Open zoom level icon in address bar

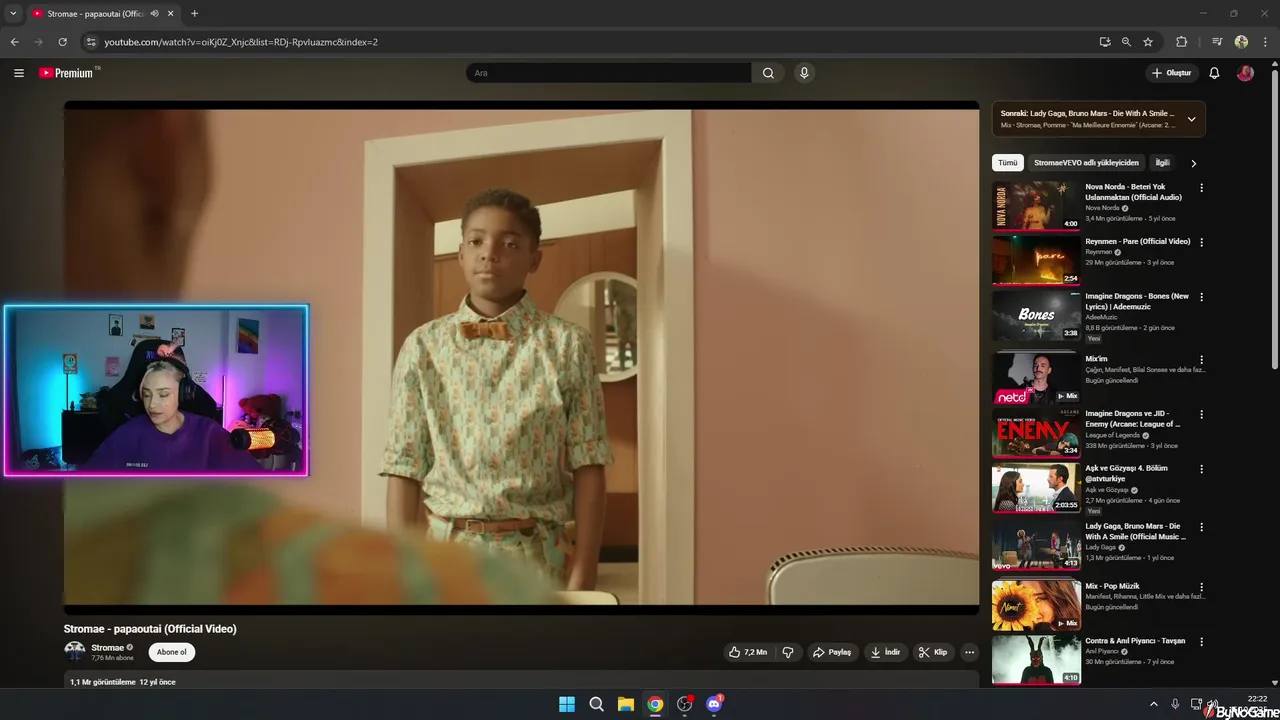[x=1126, y=42]
